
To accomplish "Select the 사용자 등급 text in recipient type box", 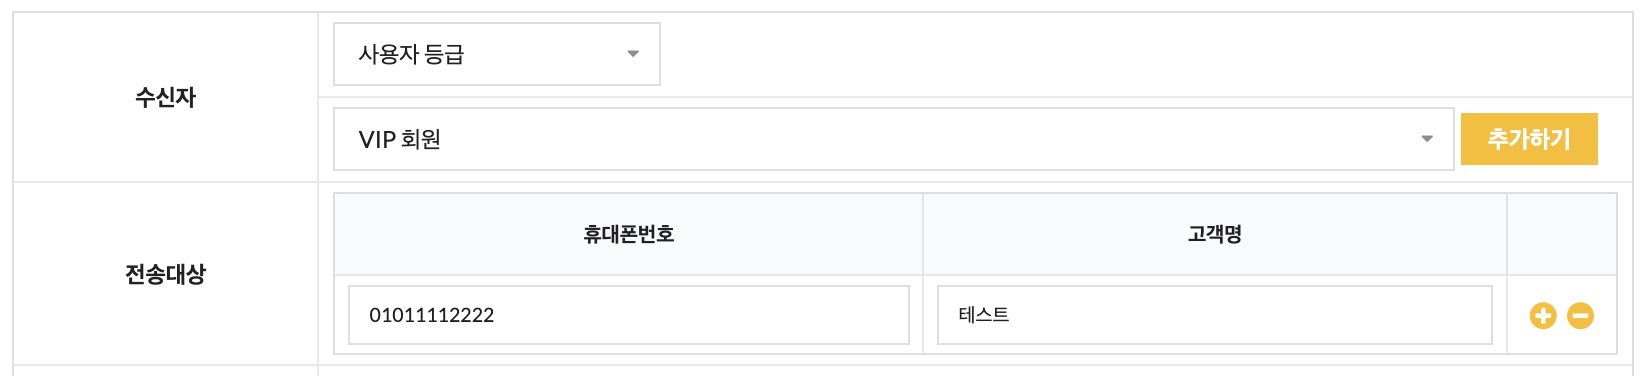I will point(411,54).
